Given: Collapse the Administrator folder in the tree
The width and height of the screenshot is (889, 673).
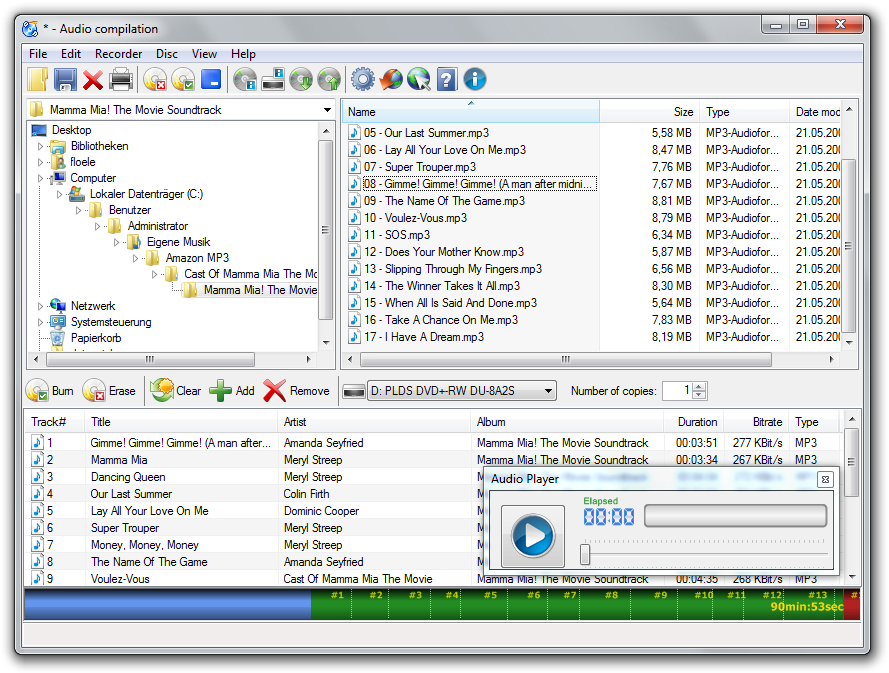Looking at the screenshot, I should coord(97,226).
